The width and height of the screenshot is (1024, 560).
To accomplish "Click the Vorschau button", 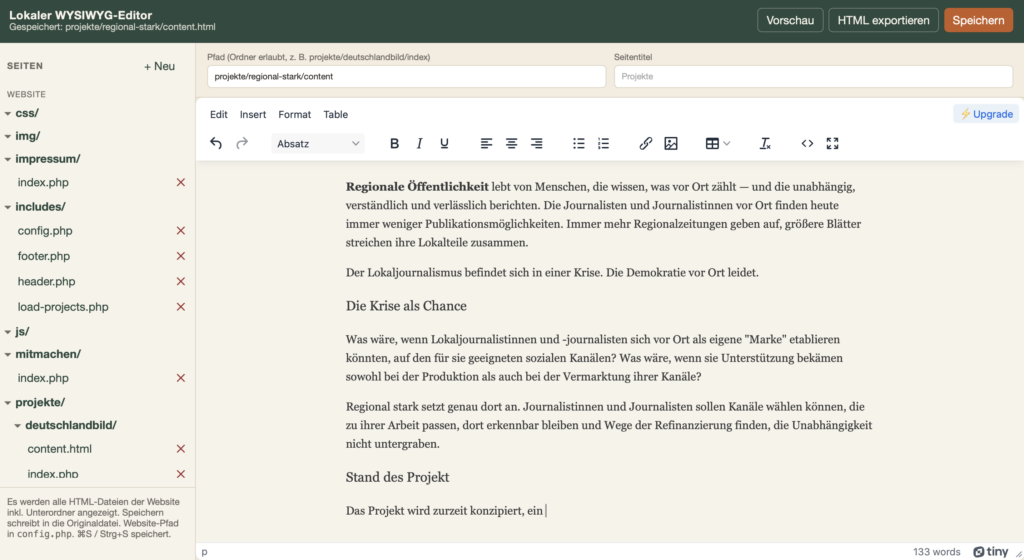I will tap(790, 20).
